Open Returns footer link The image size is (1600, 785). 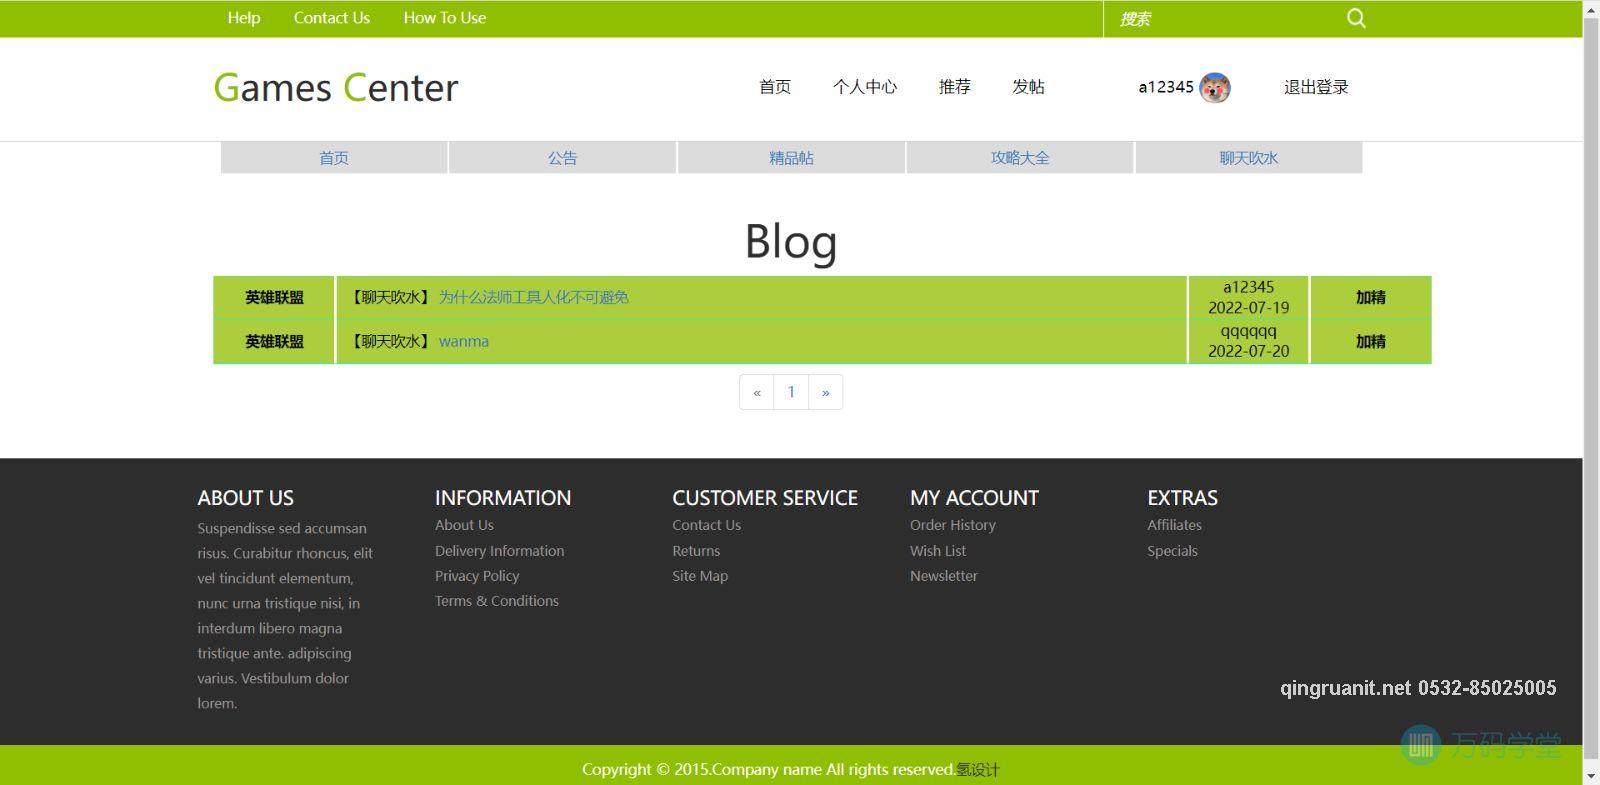[696, 551]
